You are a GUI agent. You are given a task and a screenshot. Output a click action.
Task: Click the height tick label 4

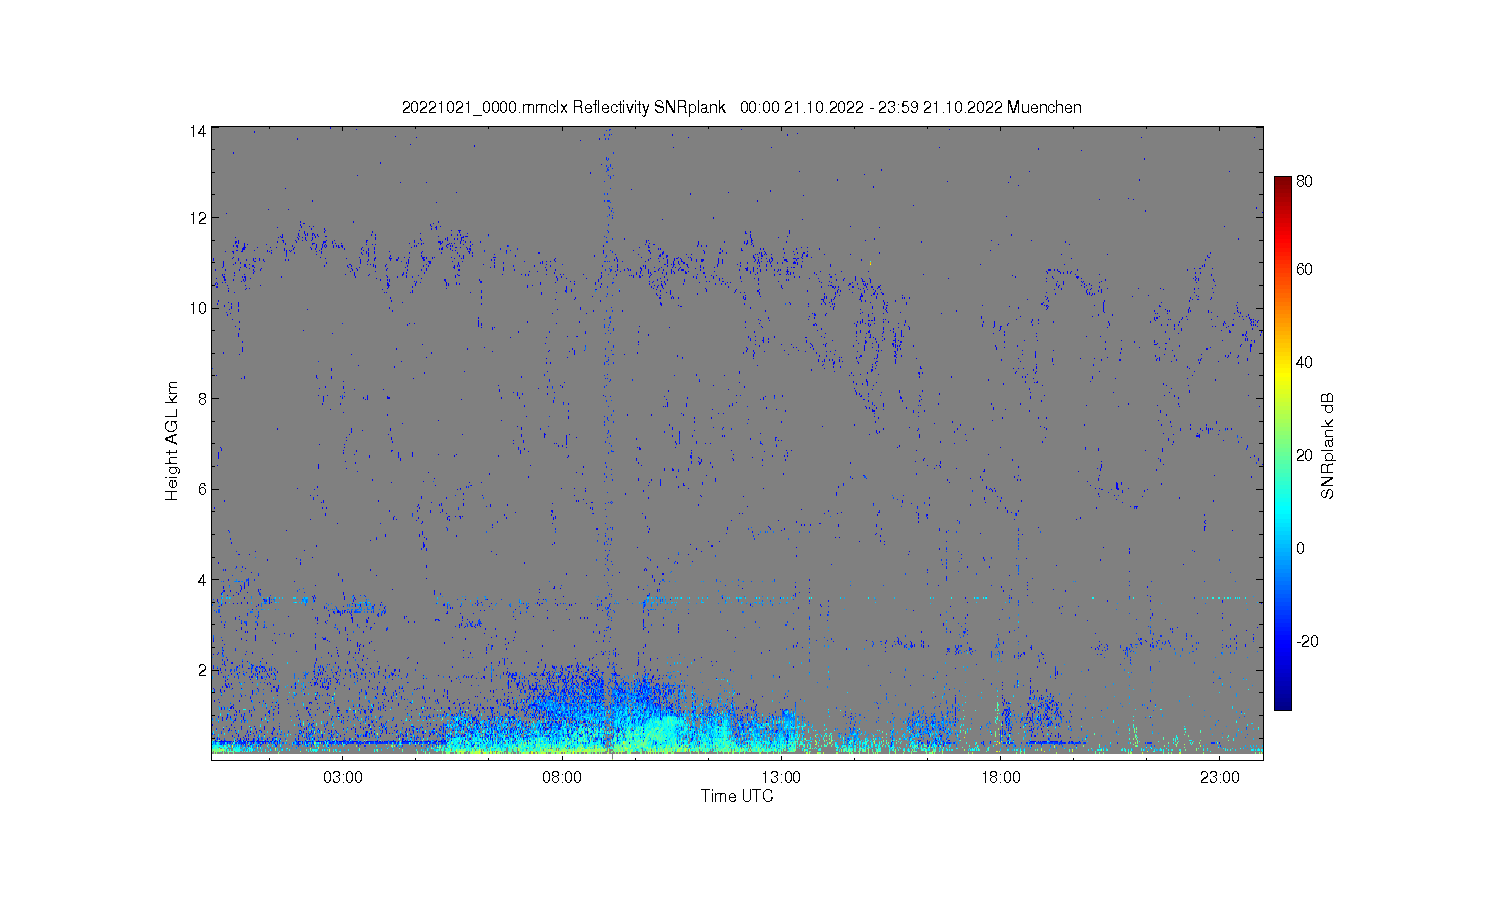click(x=202, y=580)
